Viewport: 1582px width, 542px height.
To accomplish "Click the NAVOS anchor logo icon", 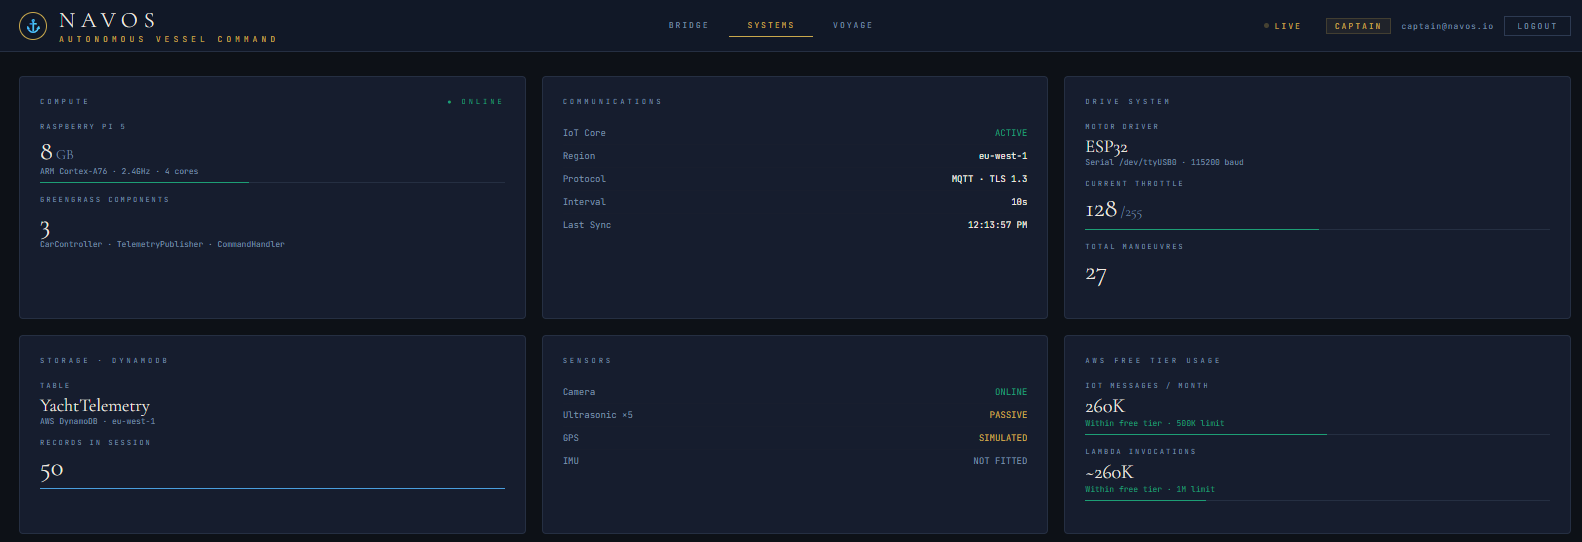I will (33, 27).
